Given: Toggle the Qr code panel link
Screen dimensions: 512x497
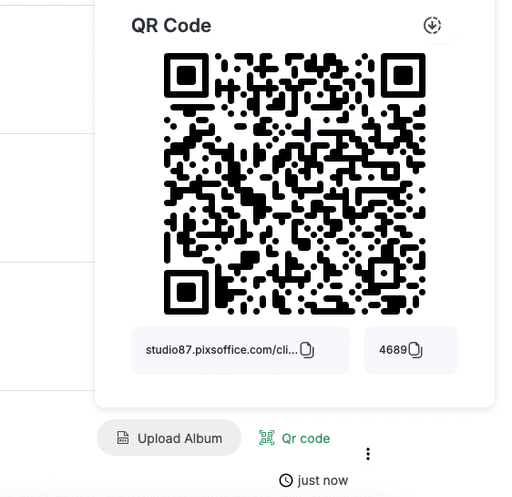Looking at the screenshot, I should [306, 438].
